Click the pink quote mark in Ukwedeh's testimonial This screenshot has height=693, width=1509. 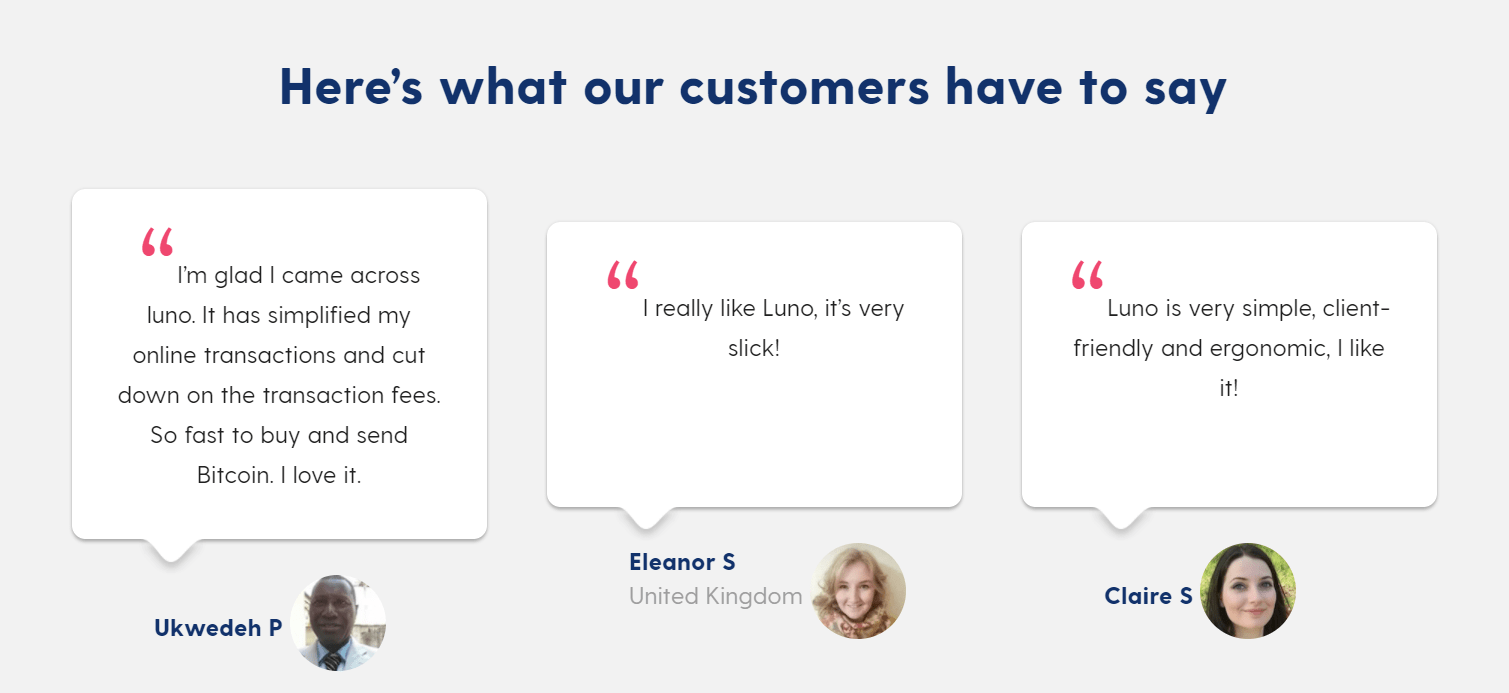(157, 242)
